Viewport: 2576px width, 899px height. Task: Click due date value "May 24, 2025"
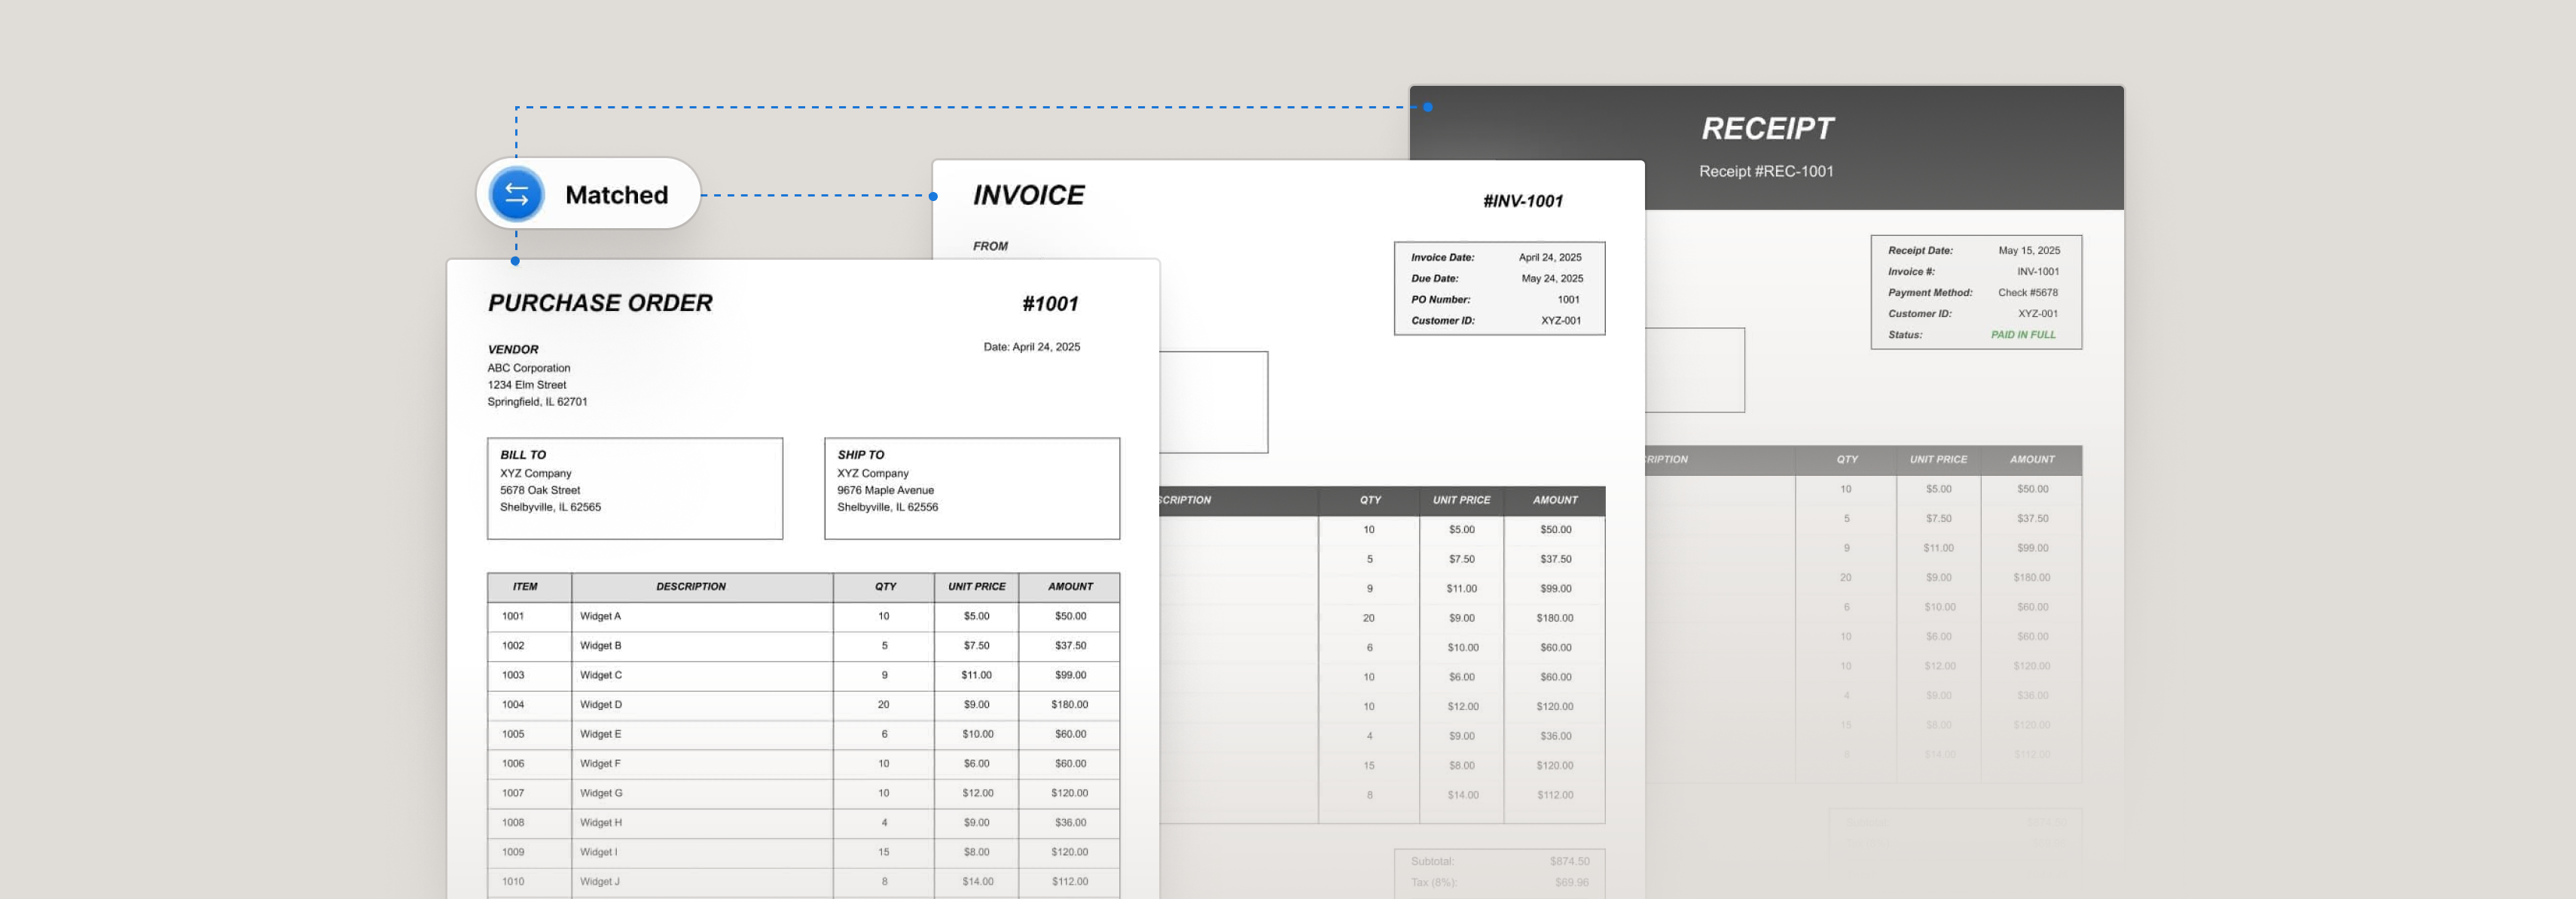point(1552,279)
